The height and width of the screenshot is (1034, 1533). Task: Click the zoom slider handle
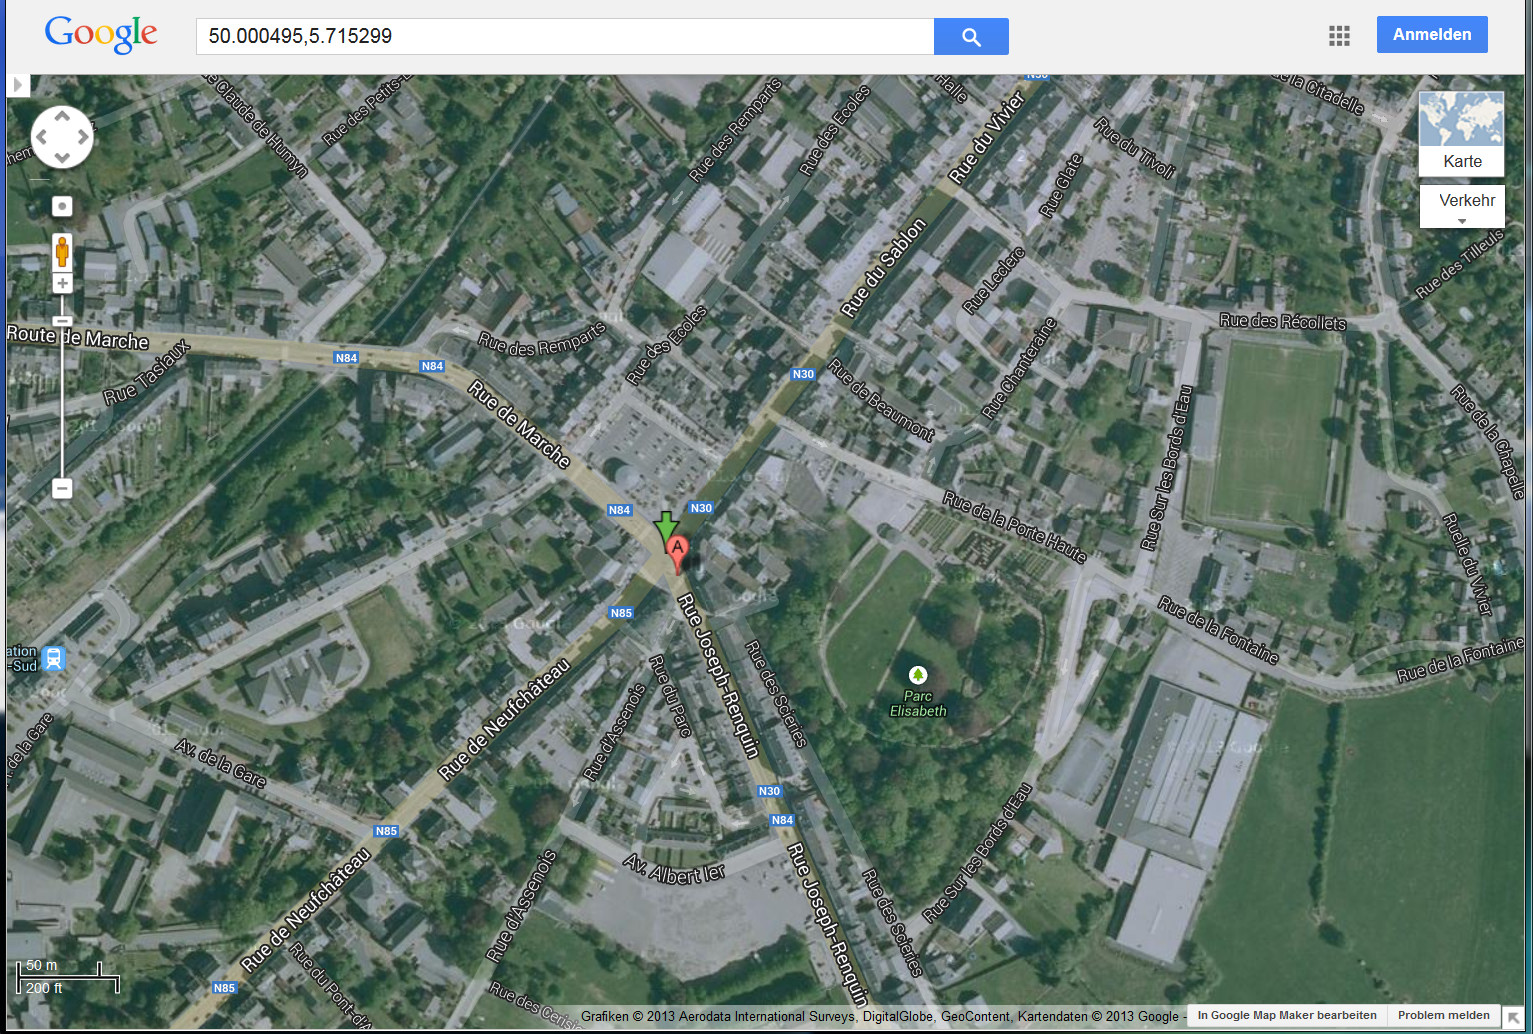click(x=62, y=321)
